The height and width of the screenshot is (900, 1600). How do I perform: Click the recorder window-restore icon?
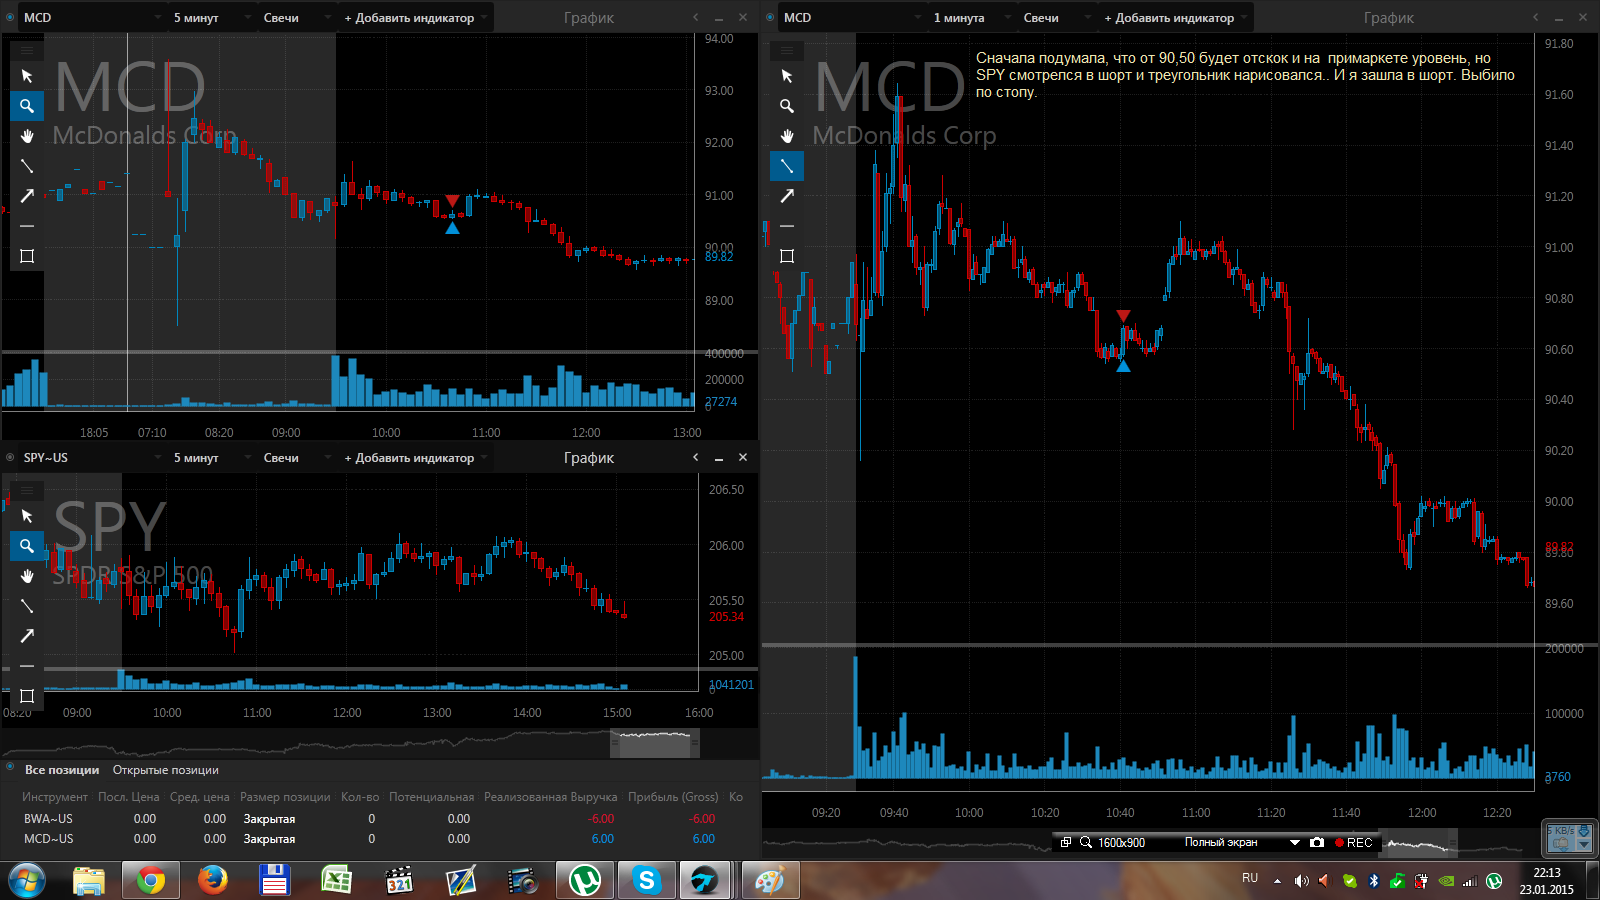1066,843
